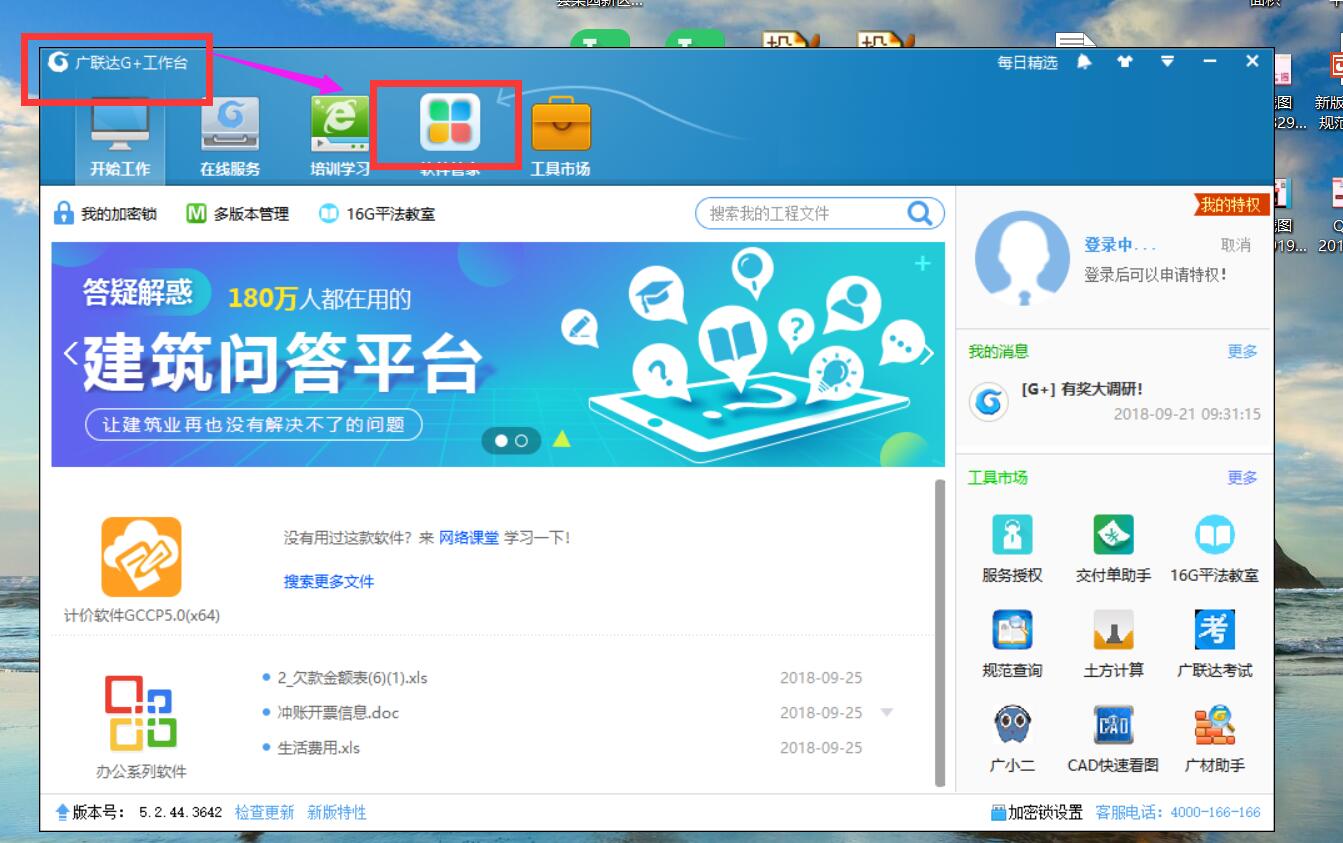The image size is (1343, 843).
Task: Open the skin (shirt) icon
Action: pyautogui.click(x=1125, y=62)
